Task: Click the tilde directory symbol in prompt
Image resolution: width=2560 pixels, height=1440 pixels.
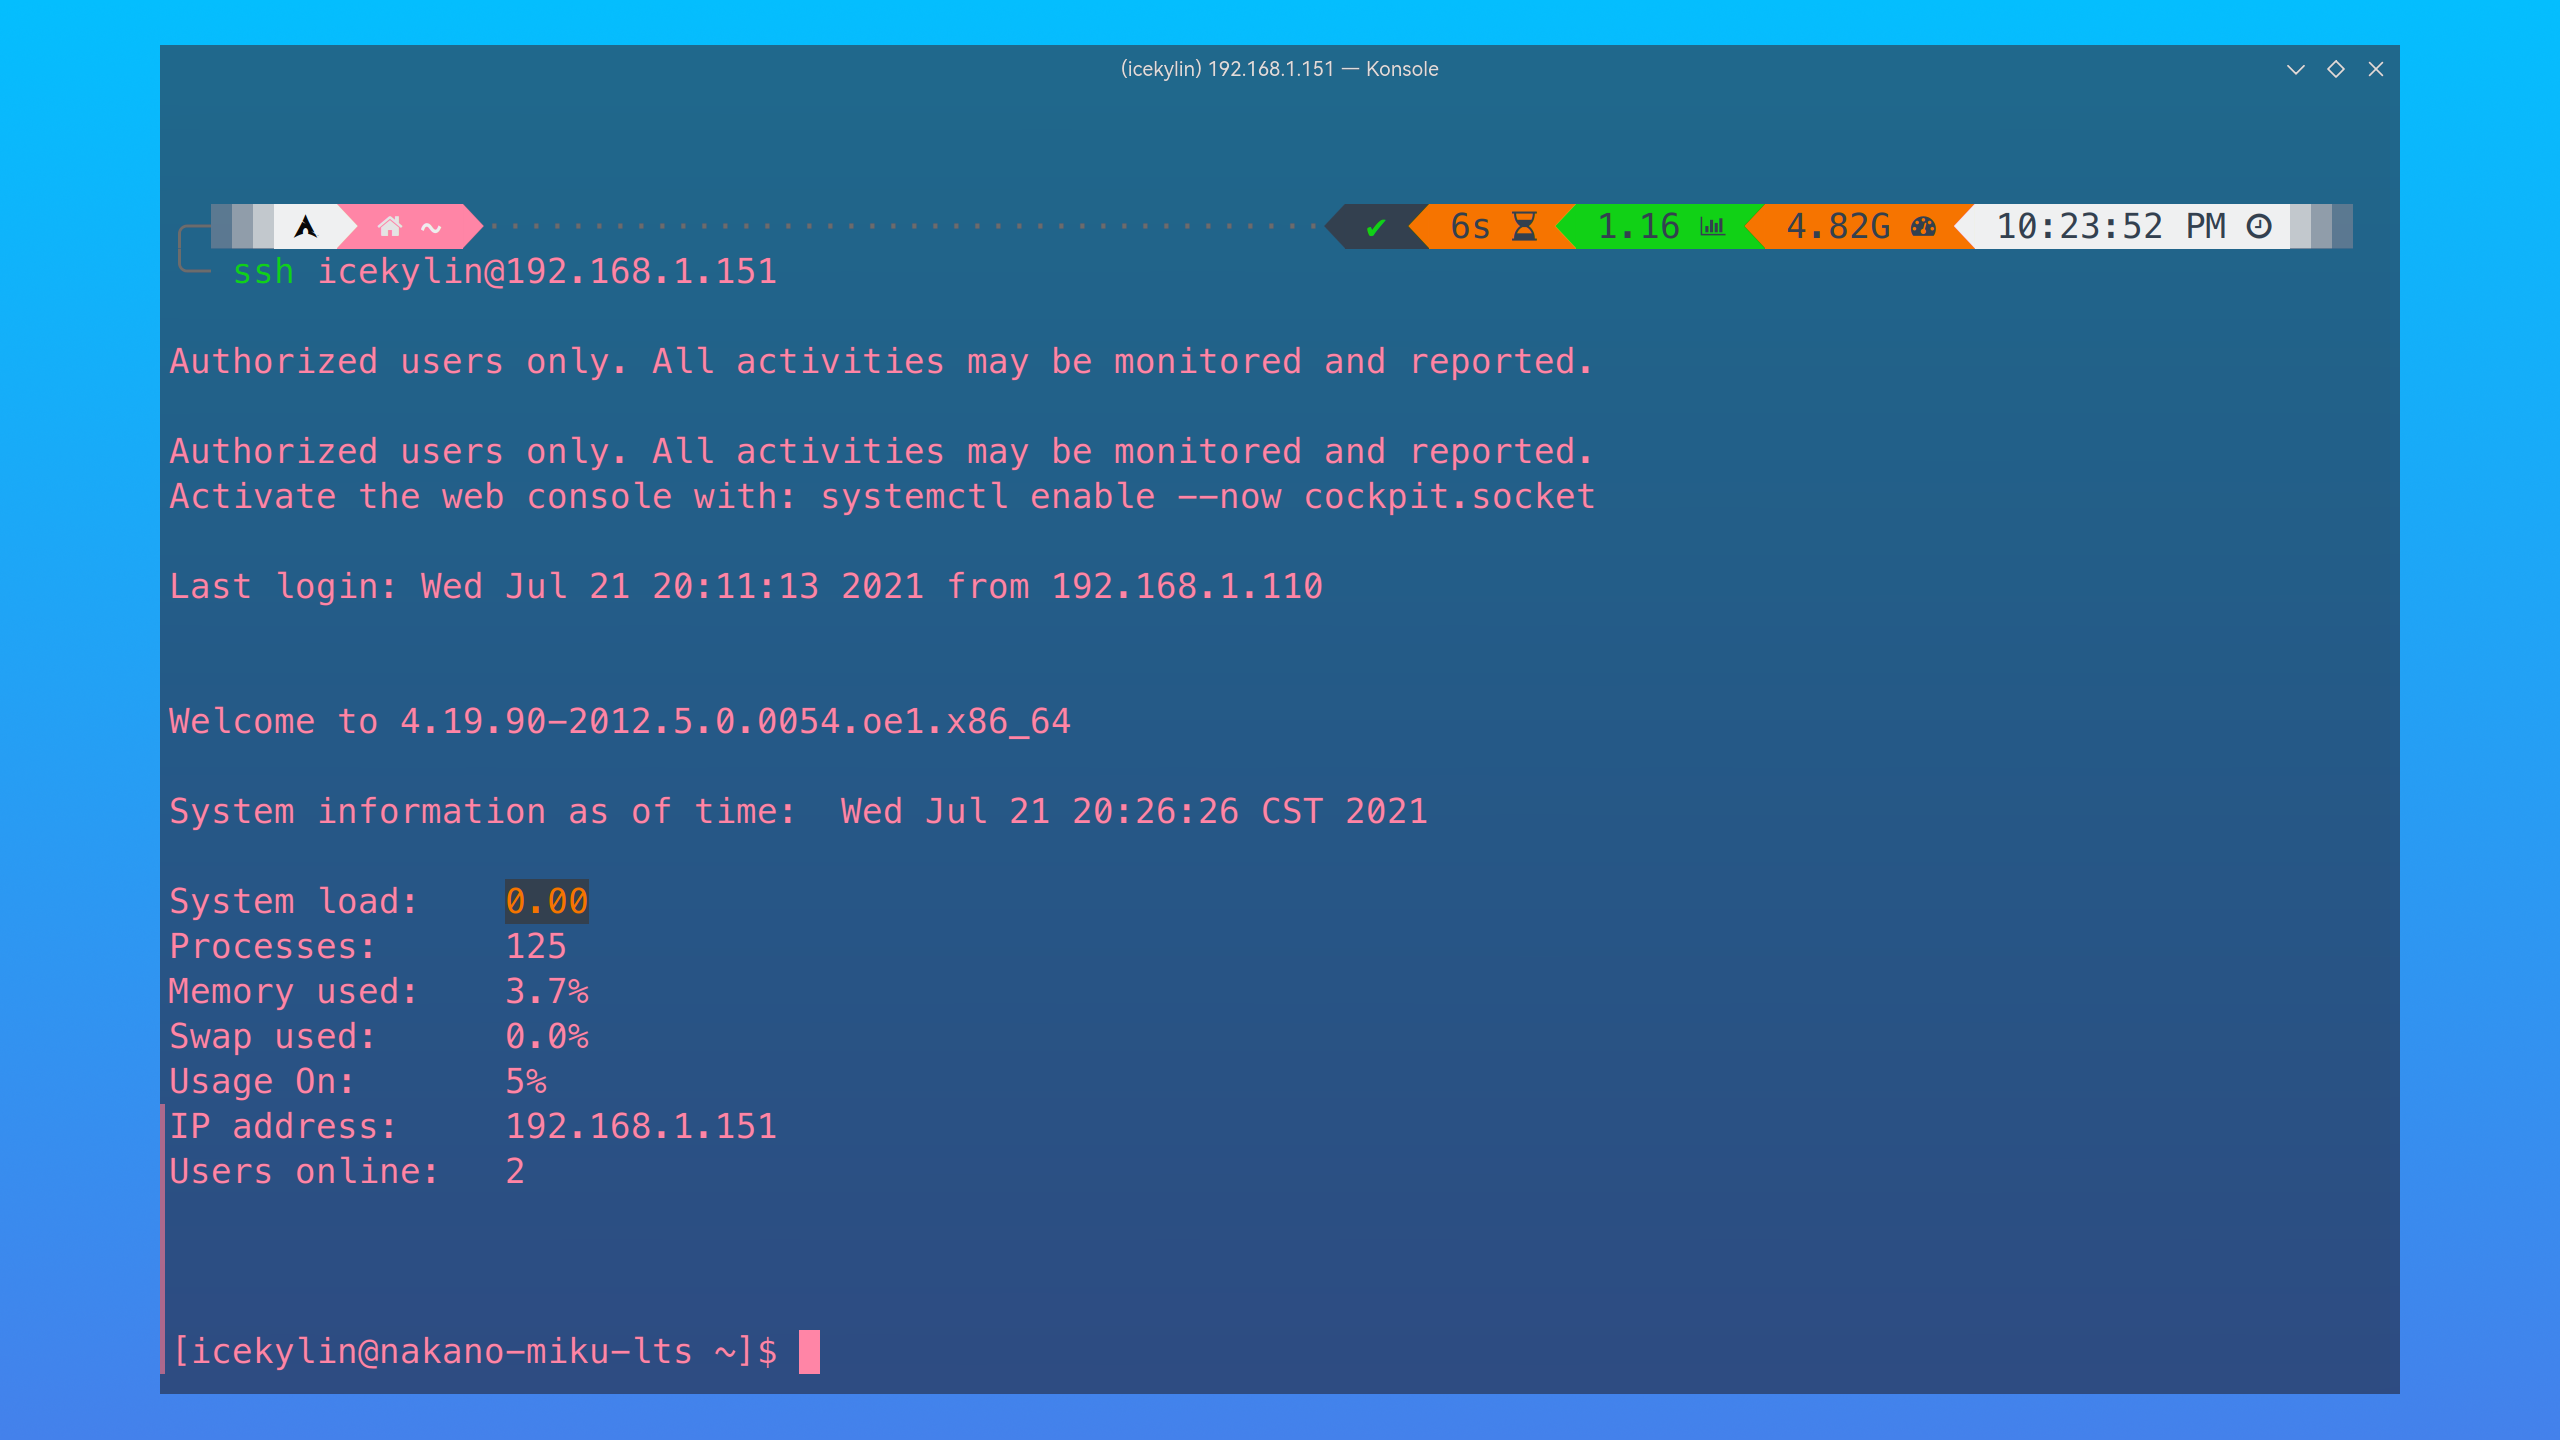Action: 431,228
